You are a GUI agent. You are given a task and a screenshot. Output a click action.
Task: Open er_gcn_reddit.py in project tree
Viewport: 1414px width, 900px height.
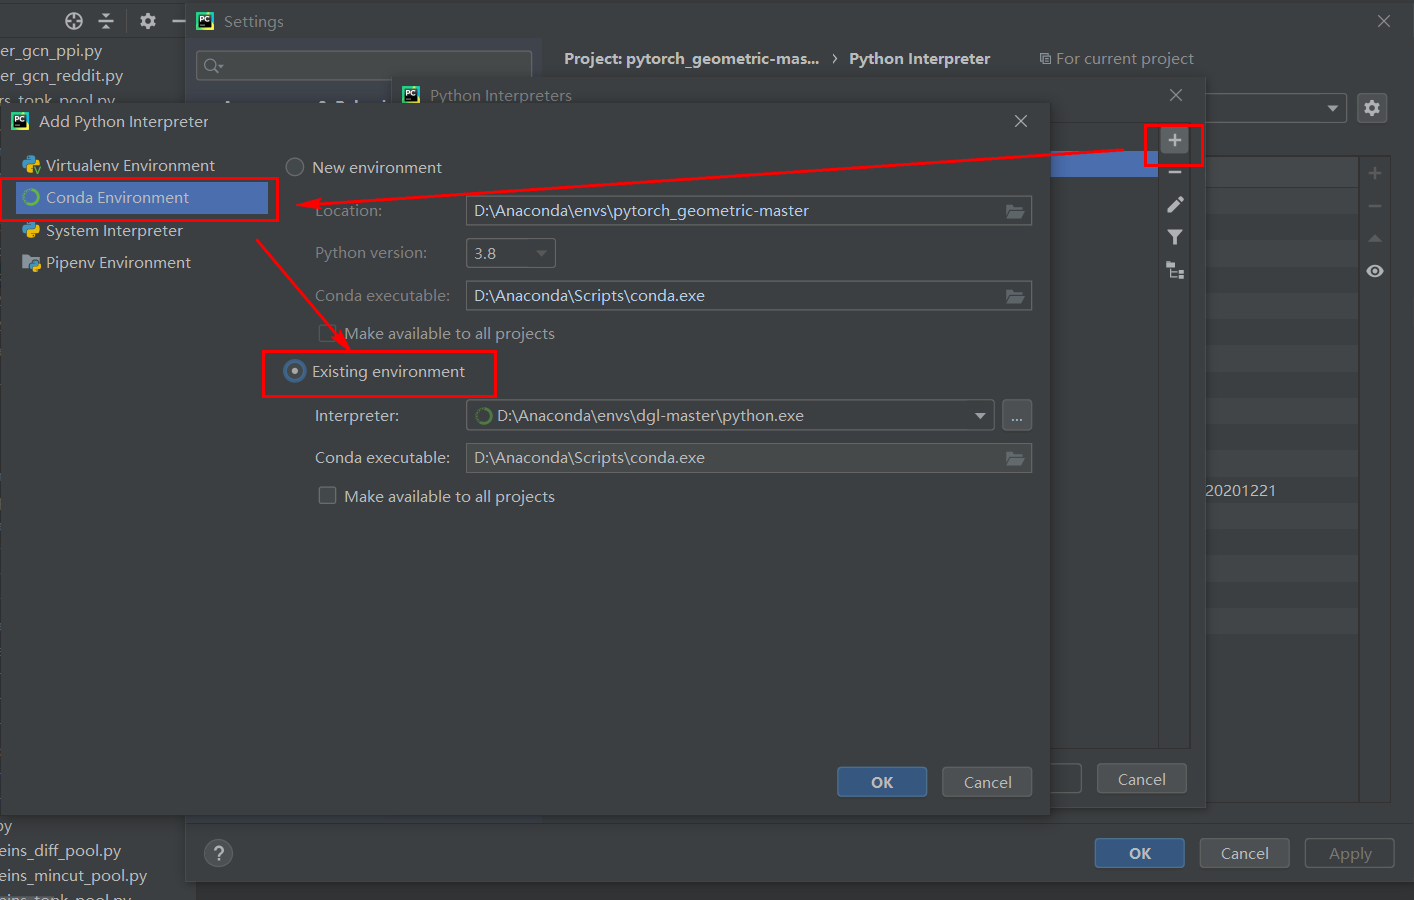[62, 76]
